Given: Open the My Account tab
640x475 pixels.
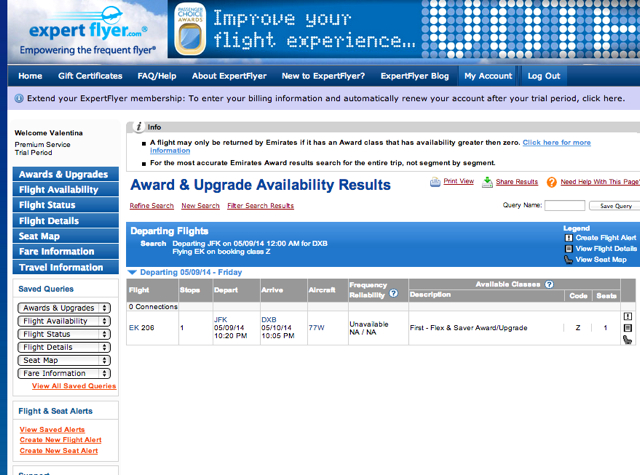Looking at the screenshot, I should click(488, 76).
